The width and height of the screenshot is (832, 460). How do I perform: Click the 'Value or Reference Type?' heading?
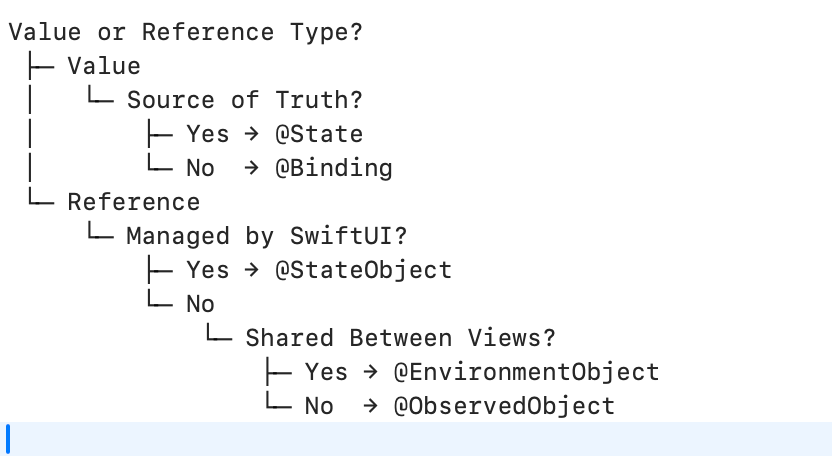click(x=186, y=32)
